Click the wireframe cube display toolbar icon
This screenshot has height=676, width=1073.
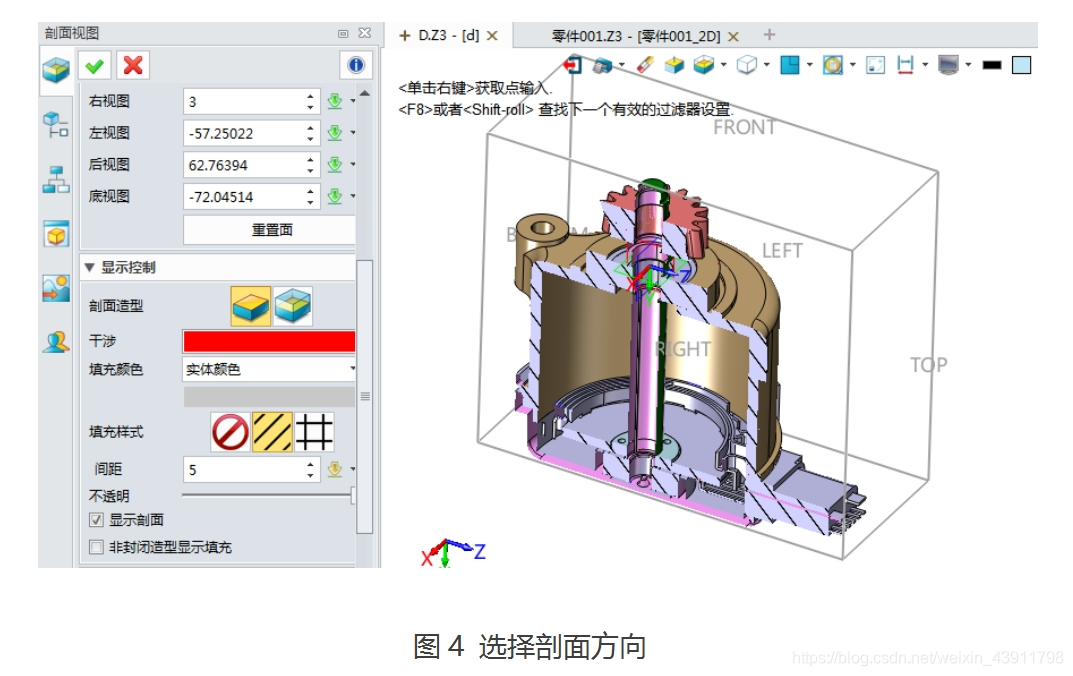(747, 65)
